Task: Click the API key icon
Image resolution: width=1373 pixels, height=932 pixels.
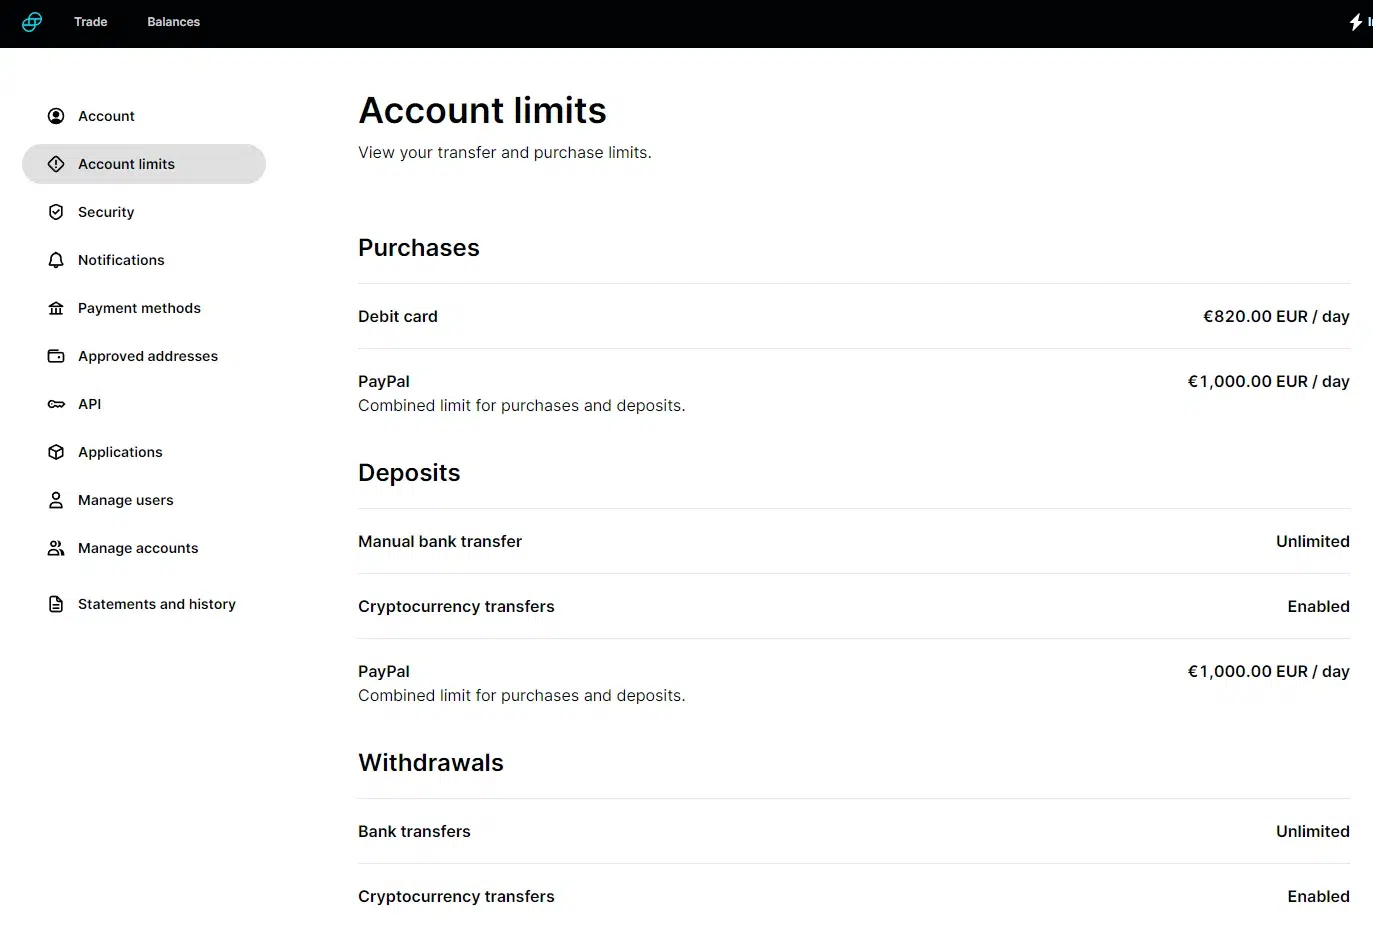Action: [56, 404]
